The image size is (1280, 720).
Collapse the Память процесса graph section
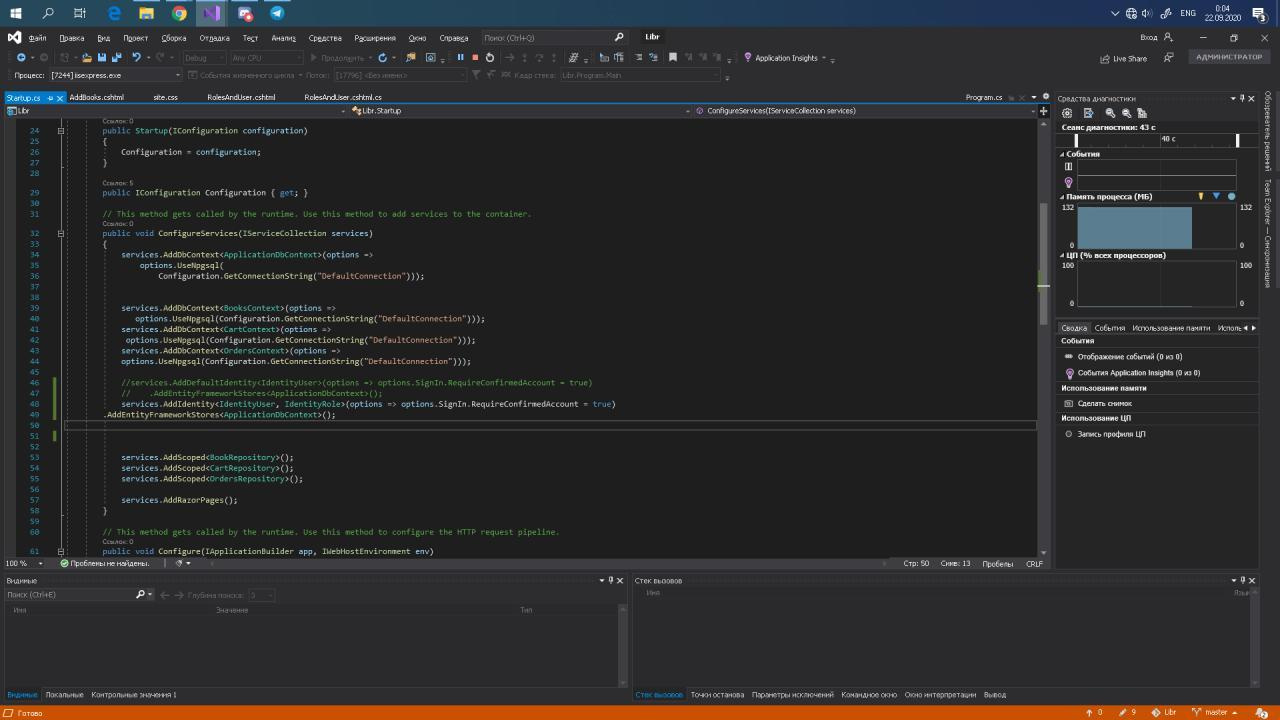click(x=1062, y=197)
